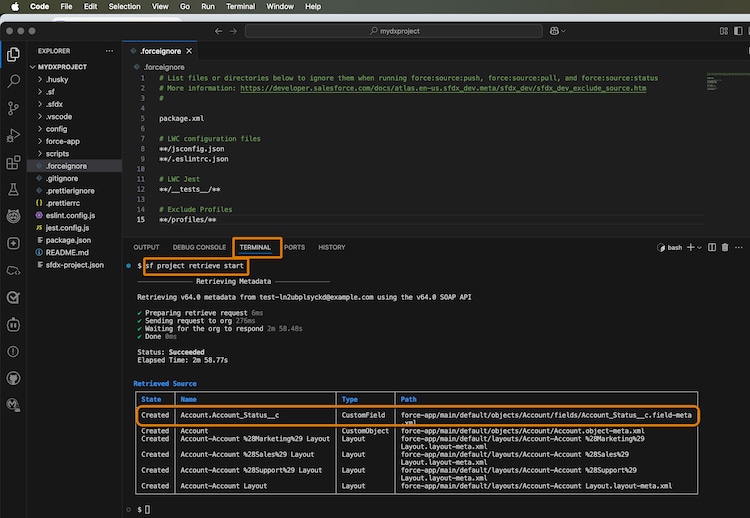Switch to the OUTPUT panel tab
Viewport: 750px width, 518px height.
pos(146,247)
